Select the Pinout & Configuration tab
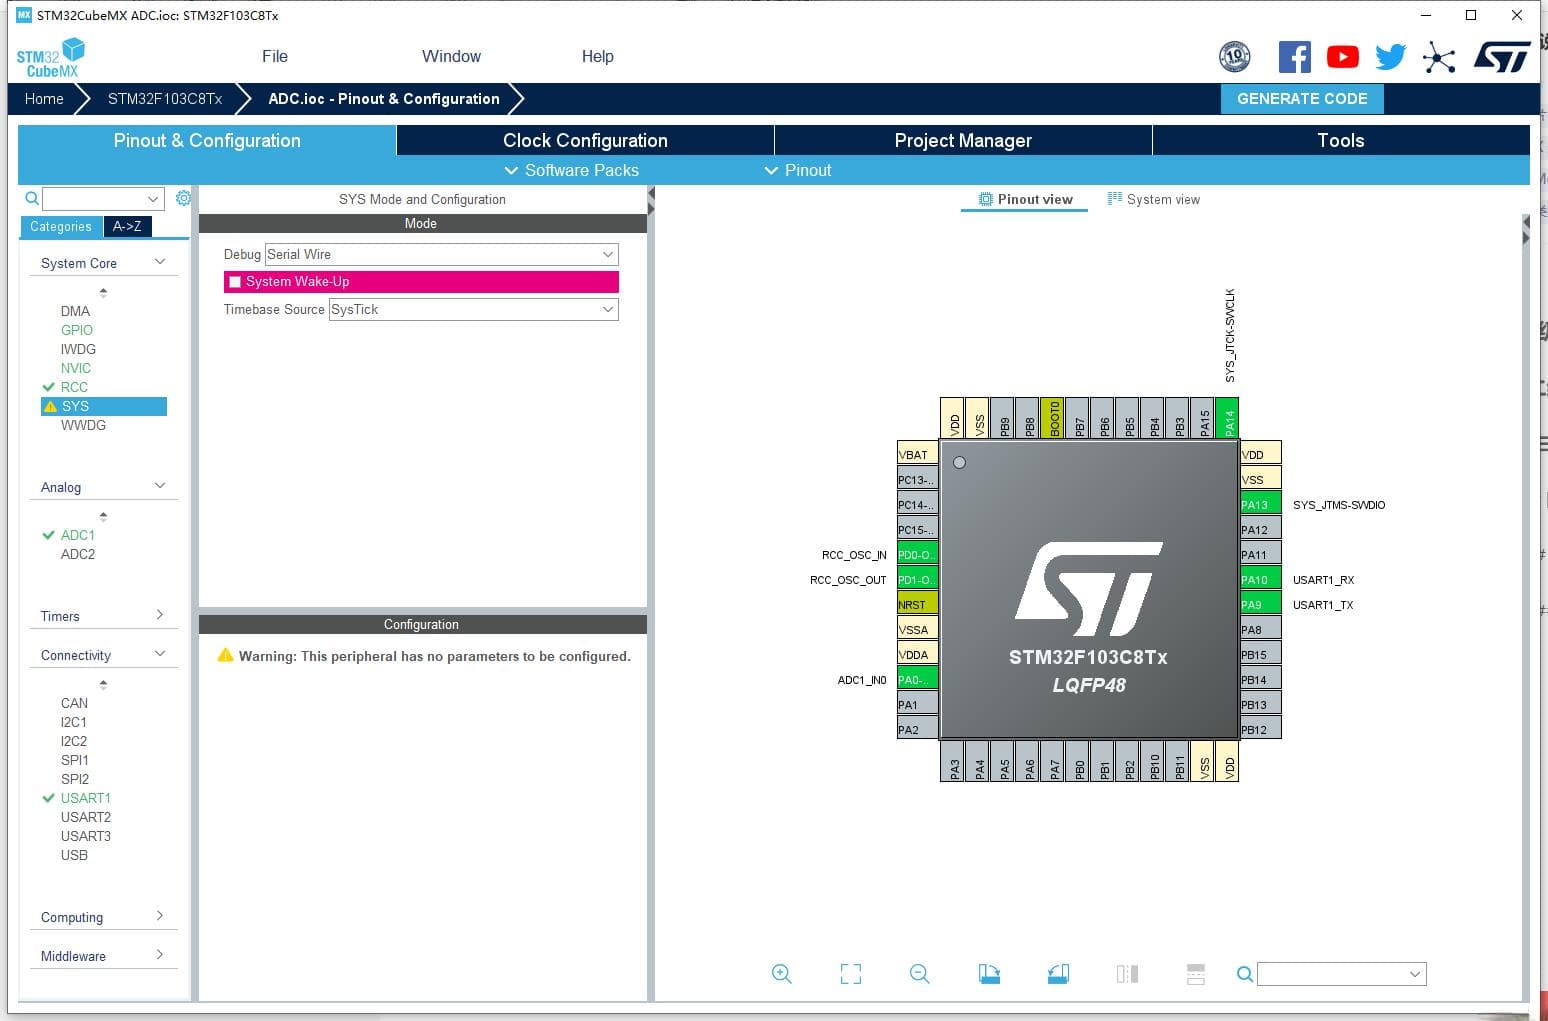This screenshot has width=1548, height=1021. point(207,140)
